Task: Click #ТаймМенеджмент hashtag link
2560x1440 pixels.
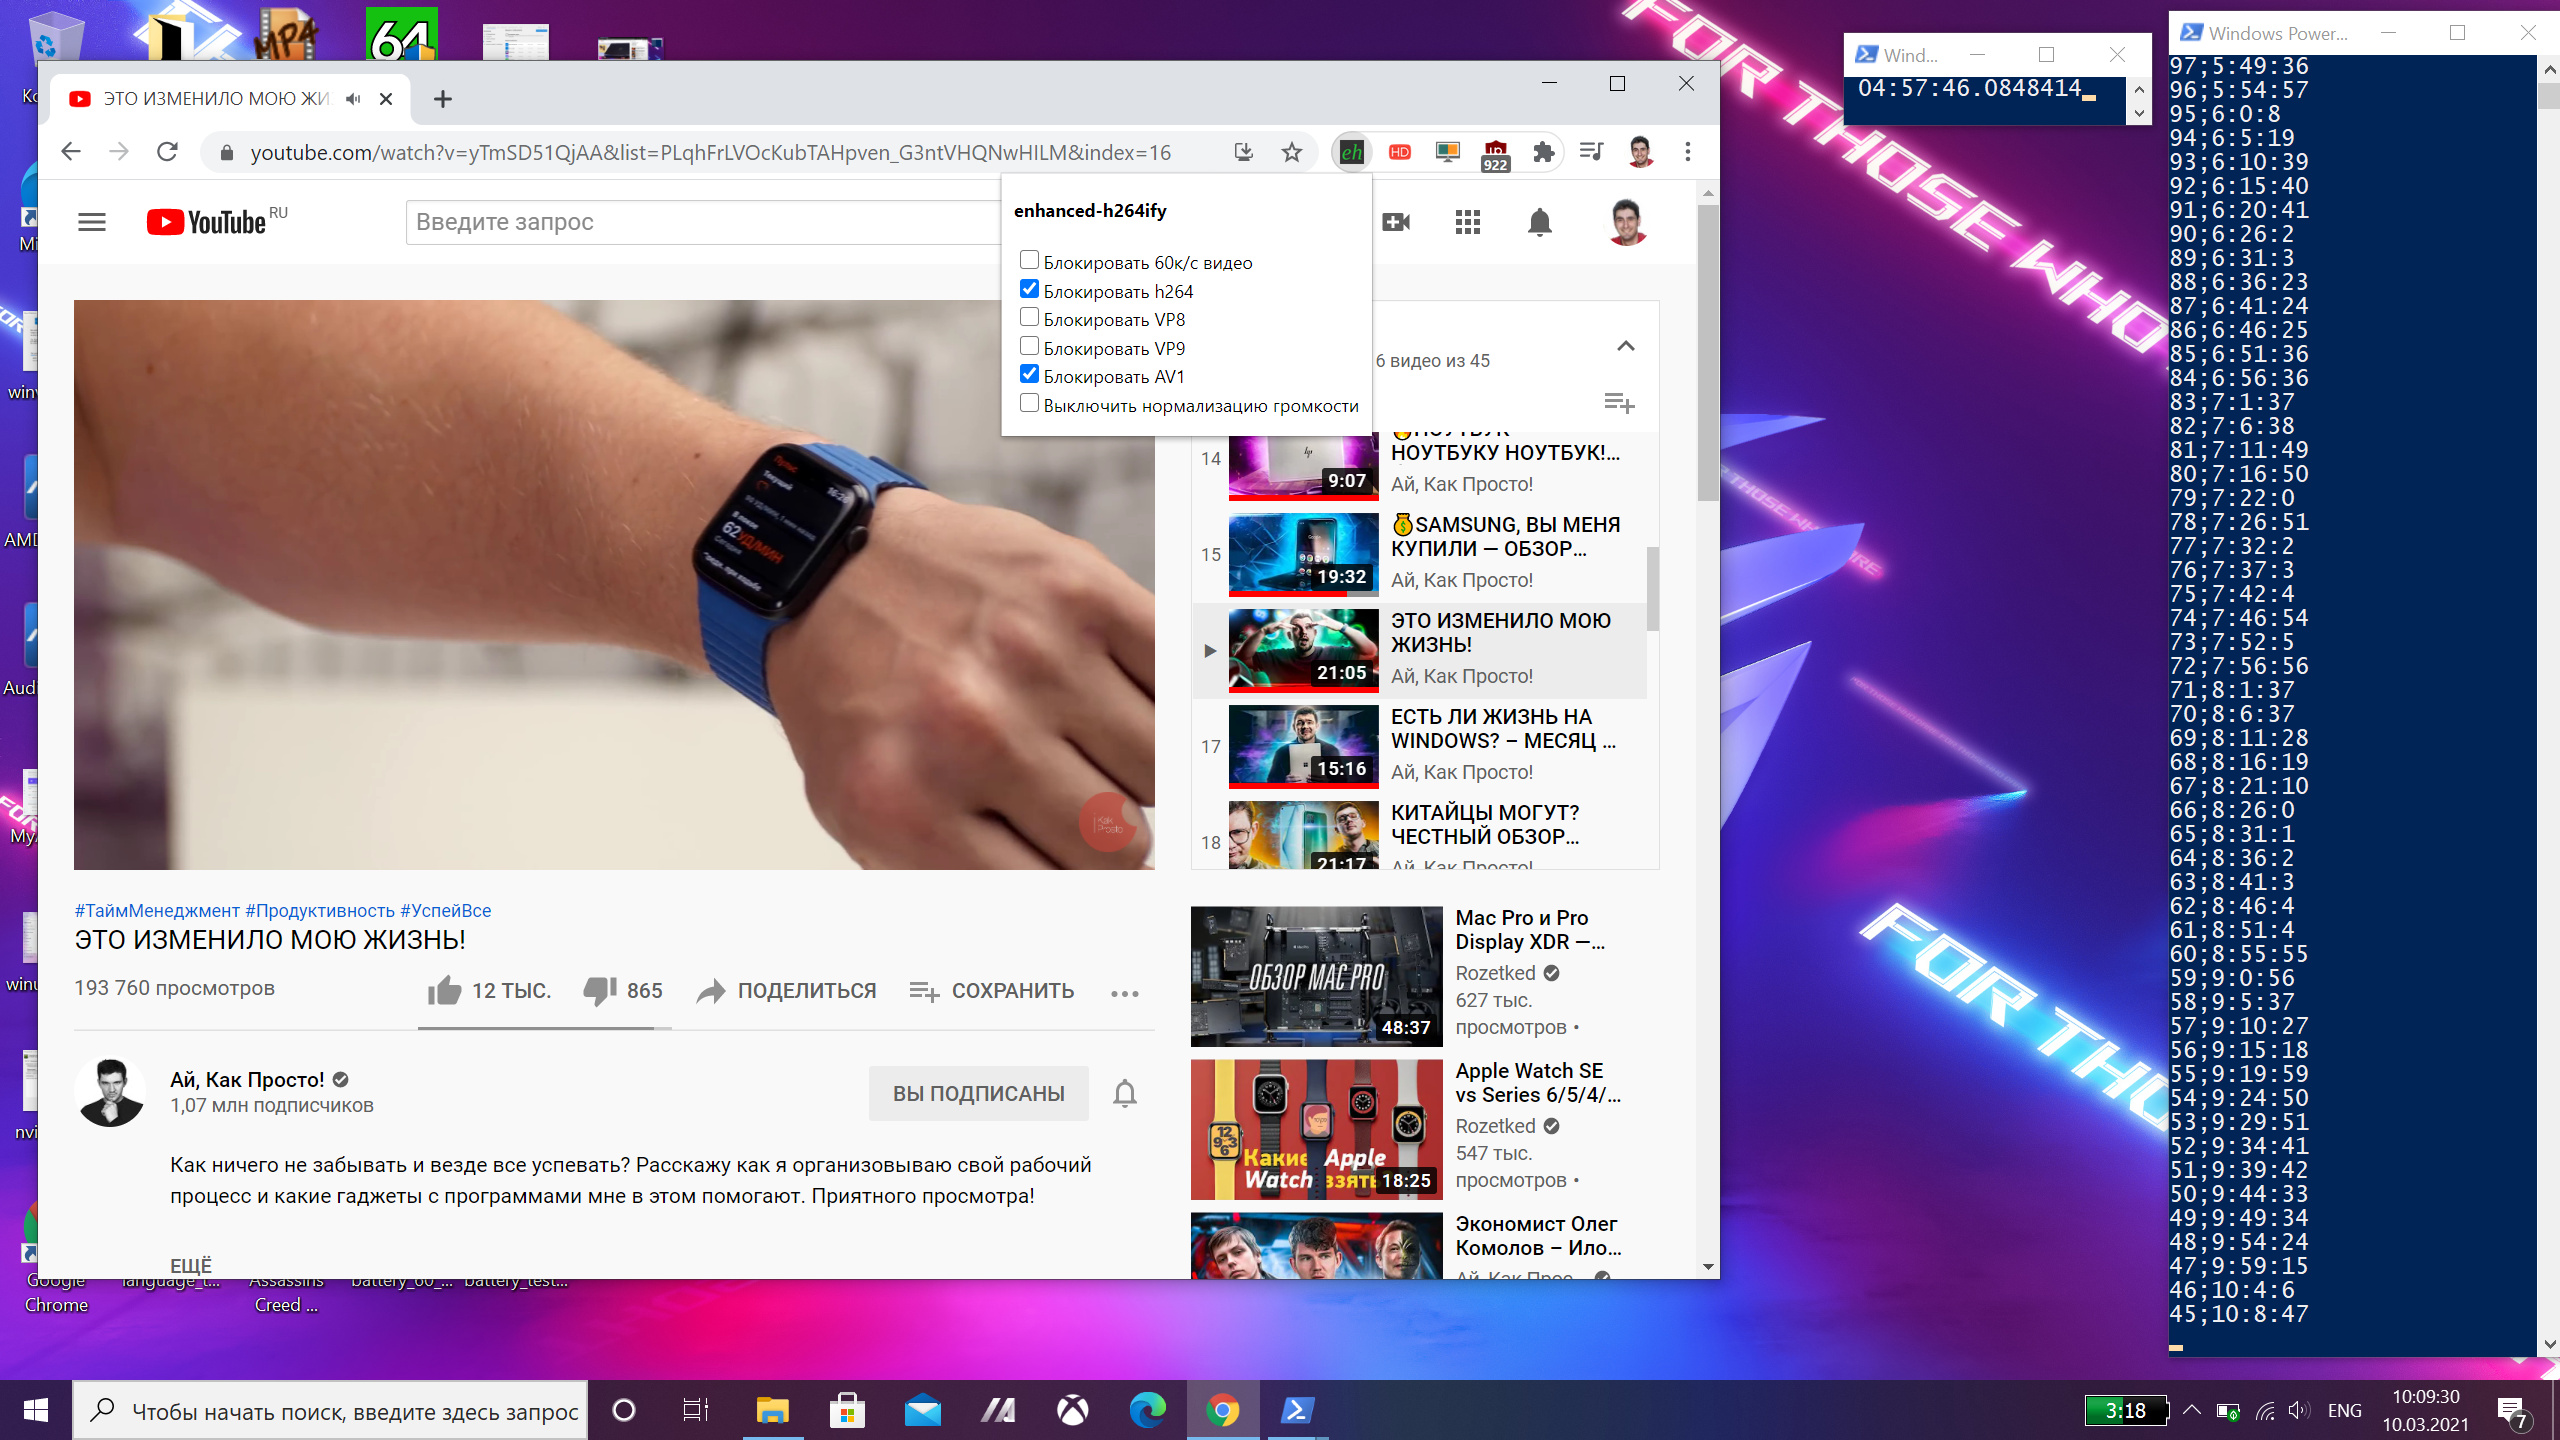Action: coord(157,911)
